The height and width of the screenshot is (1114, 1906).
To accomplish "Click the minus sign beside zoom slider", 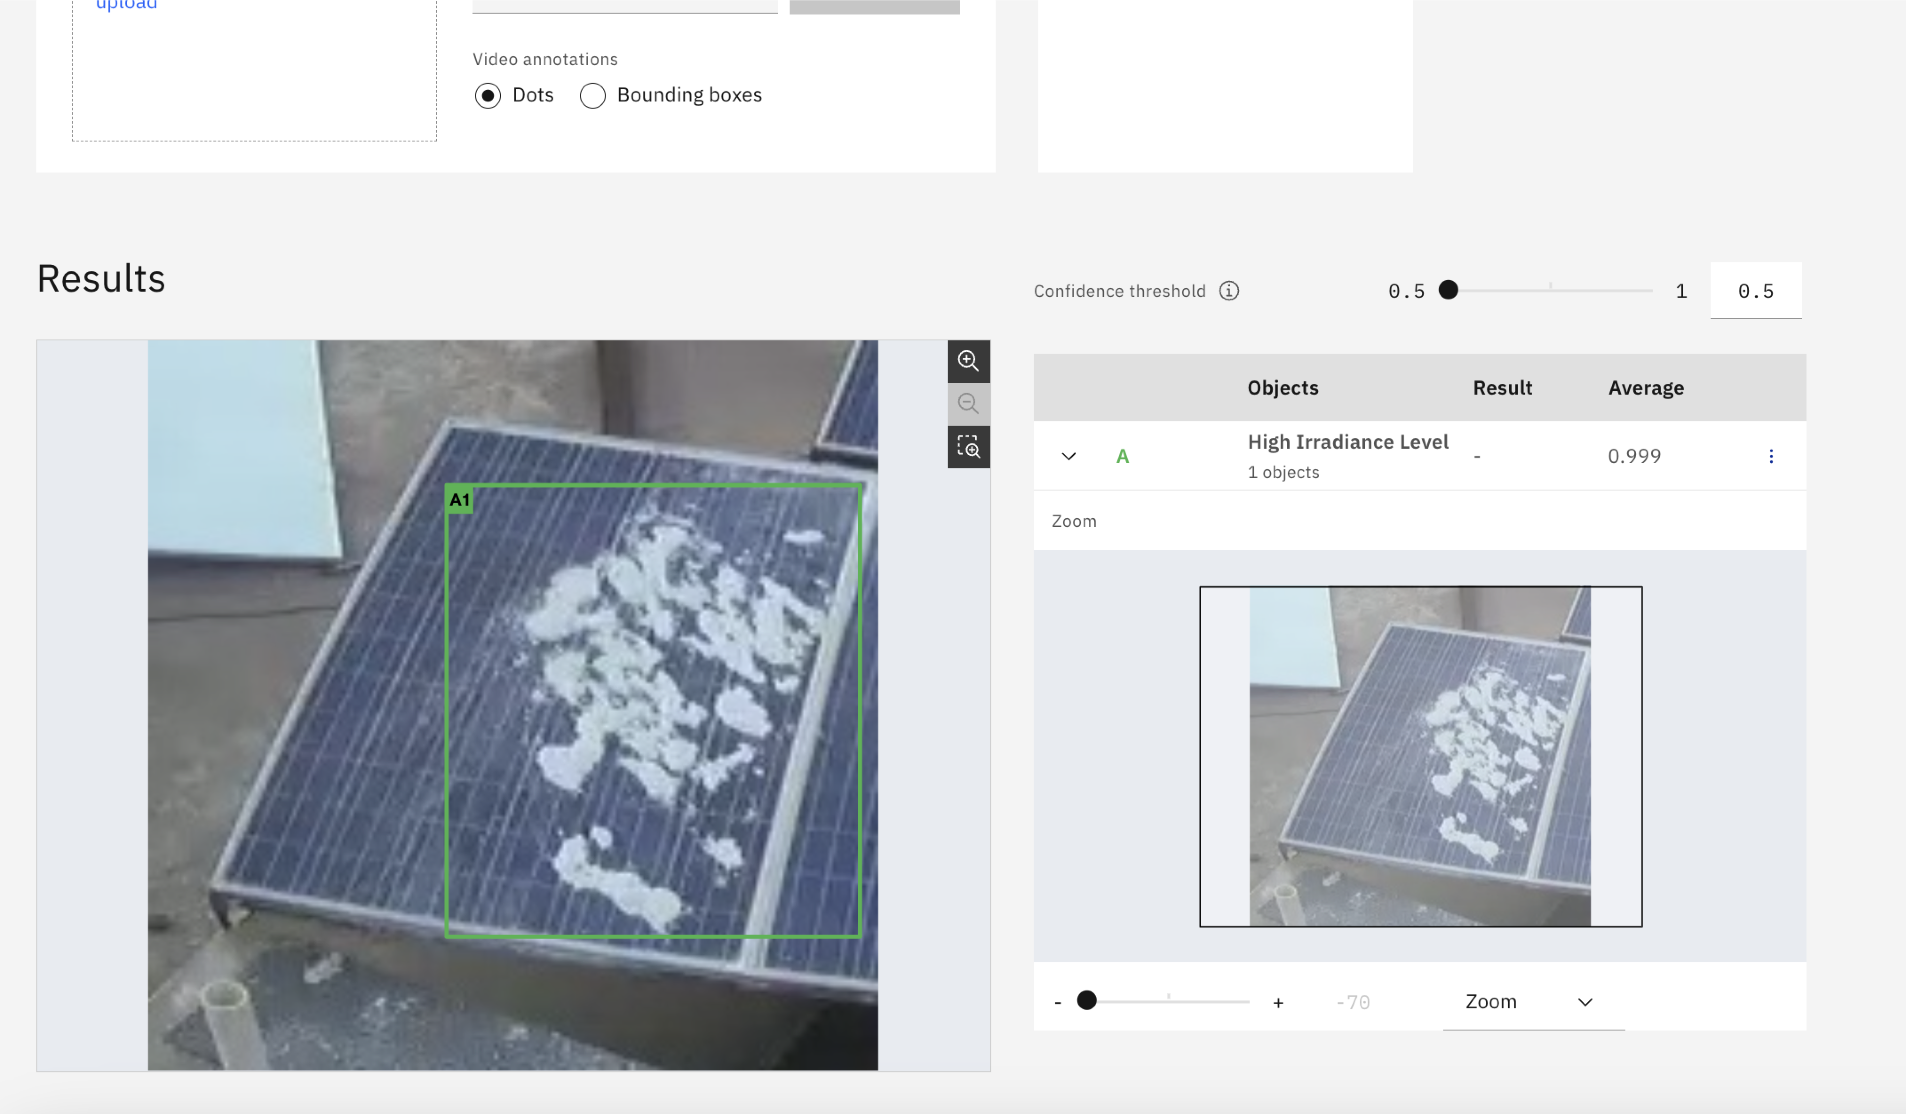I will click(1058, 1002).
